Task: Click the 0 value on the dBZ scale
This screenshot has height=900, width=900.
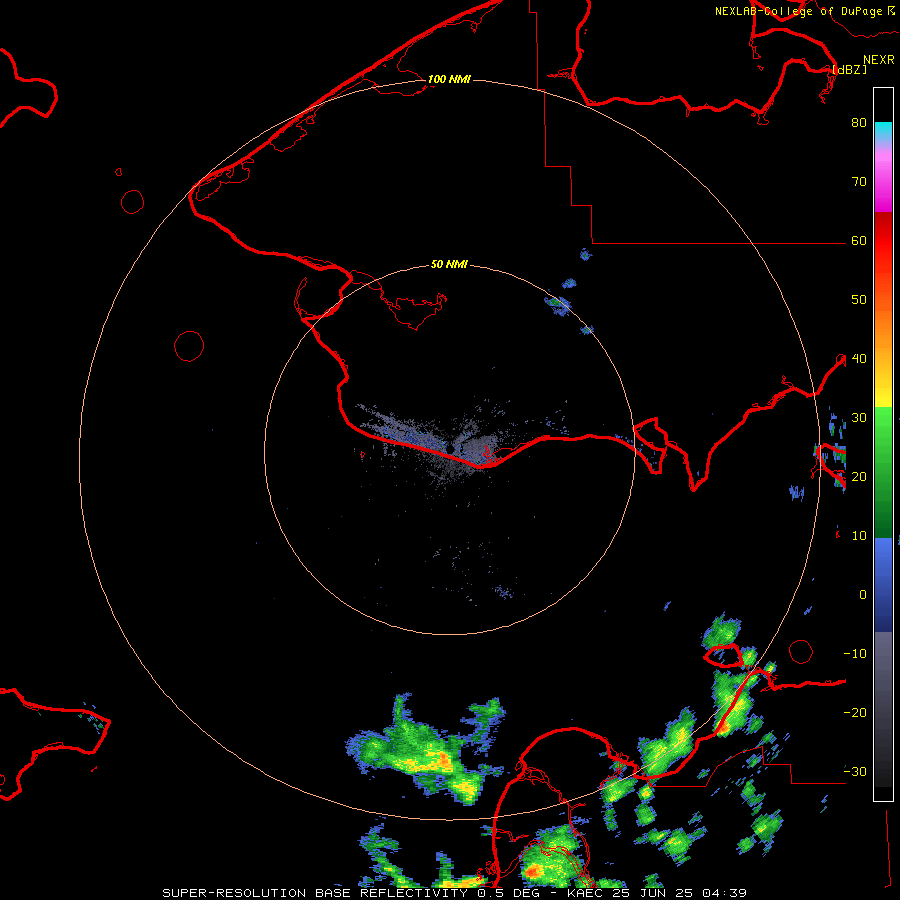Action: (x=863, y=595)
